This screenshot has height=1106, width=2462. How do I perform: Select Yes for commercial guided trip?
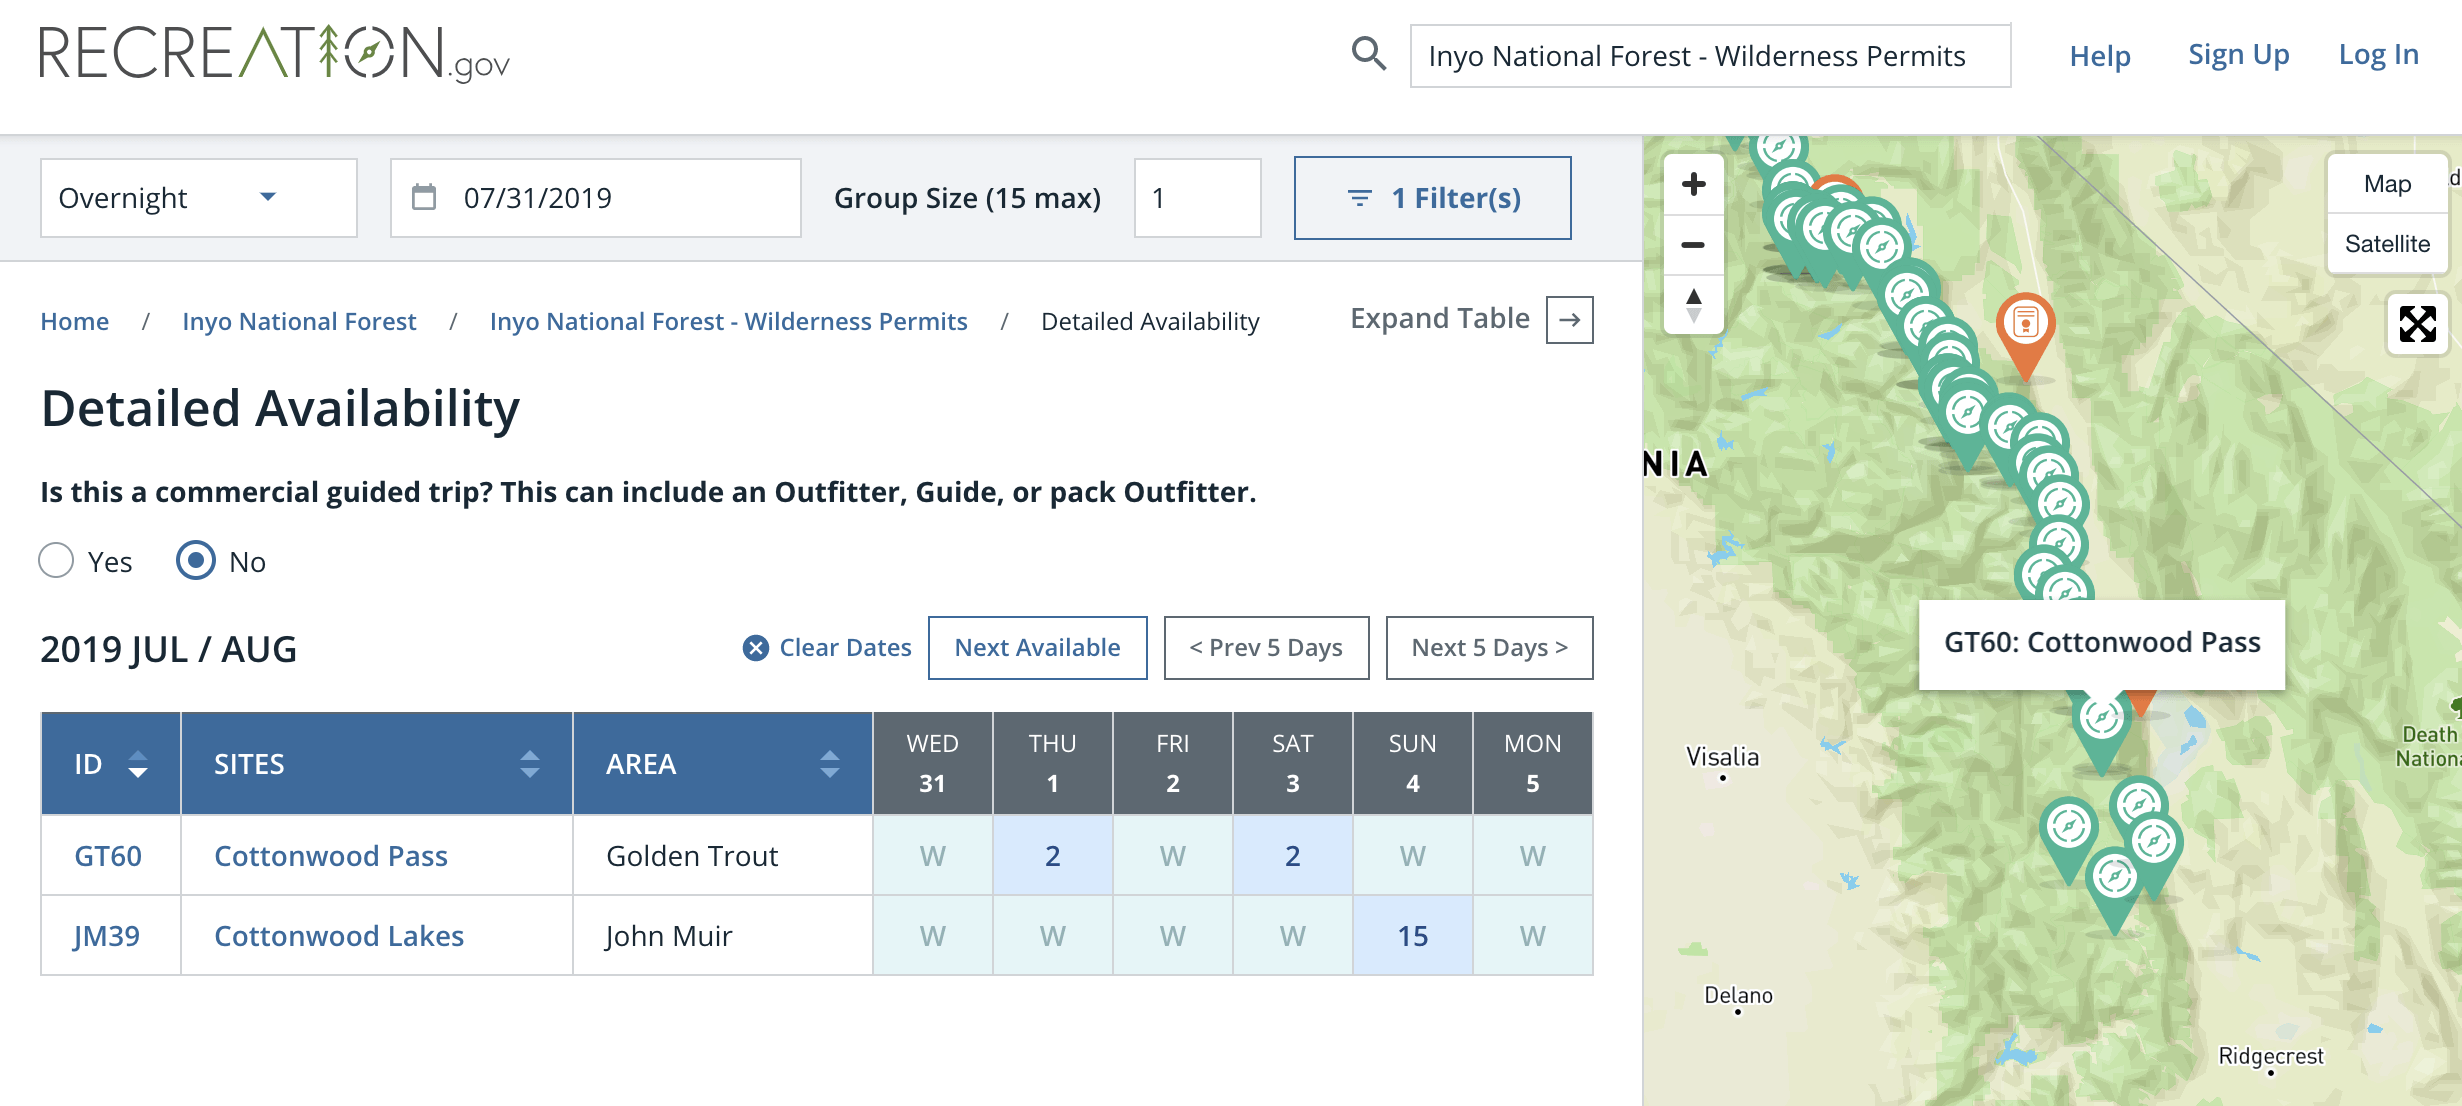coord(56,561)
